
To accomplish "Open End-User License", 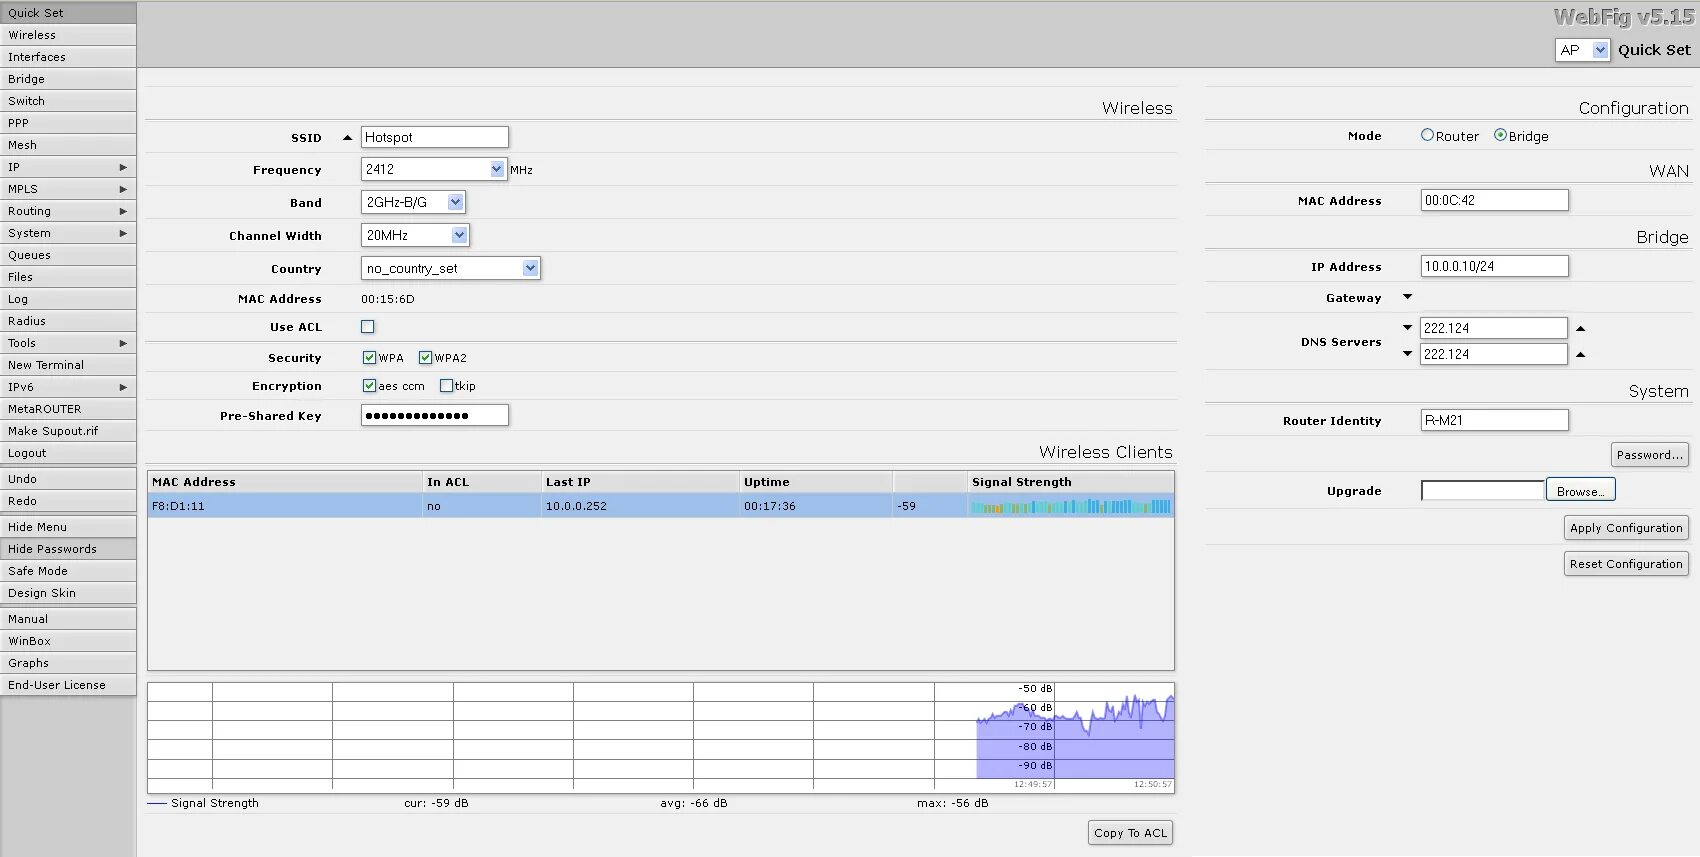I will pyautogui.click(x=68, y=685).
